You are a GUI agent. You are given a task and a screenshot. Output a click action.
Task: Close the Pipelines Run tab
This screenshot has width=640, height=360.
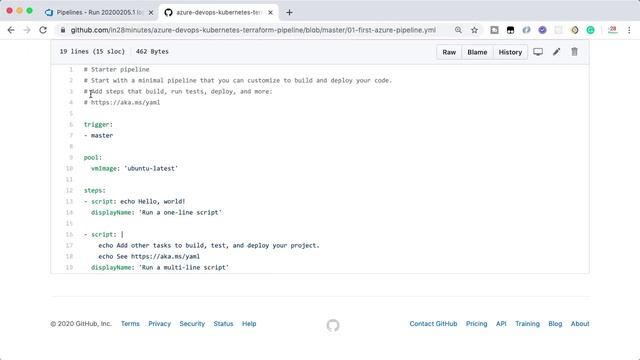click(x=151, y=13)
